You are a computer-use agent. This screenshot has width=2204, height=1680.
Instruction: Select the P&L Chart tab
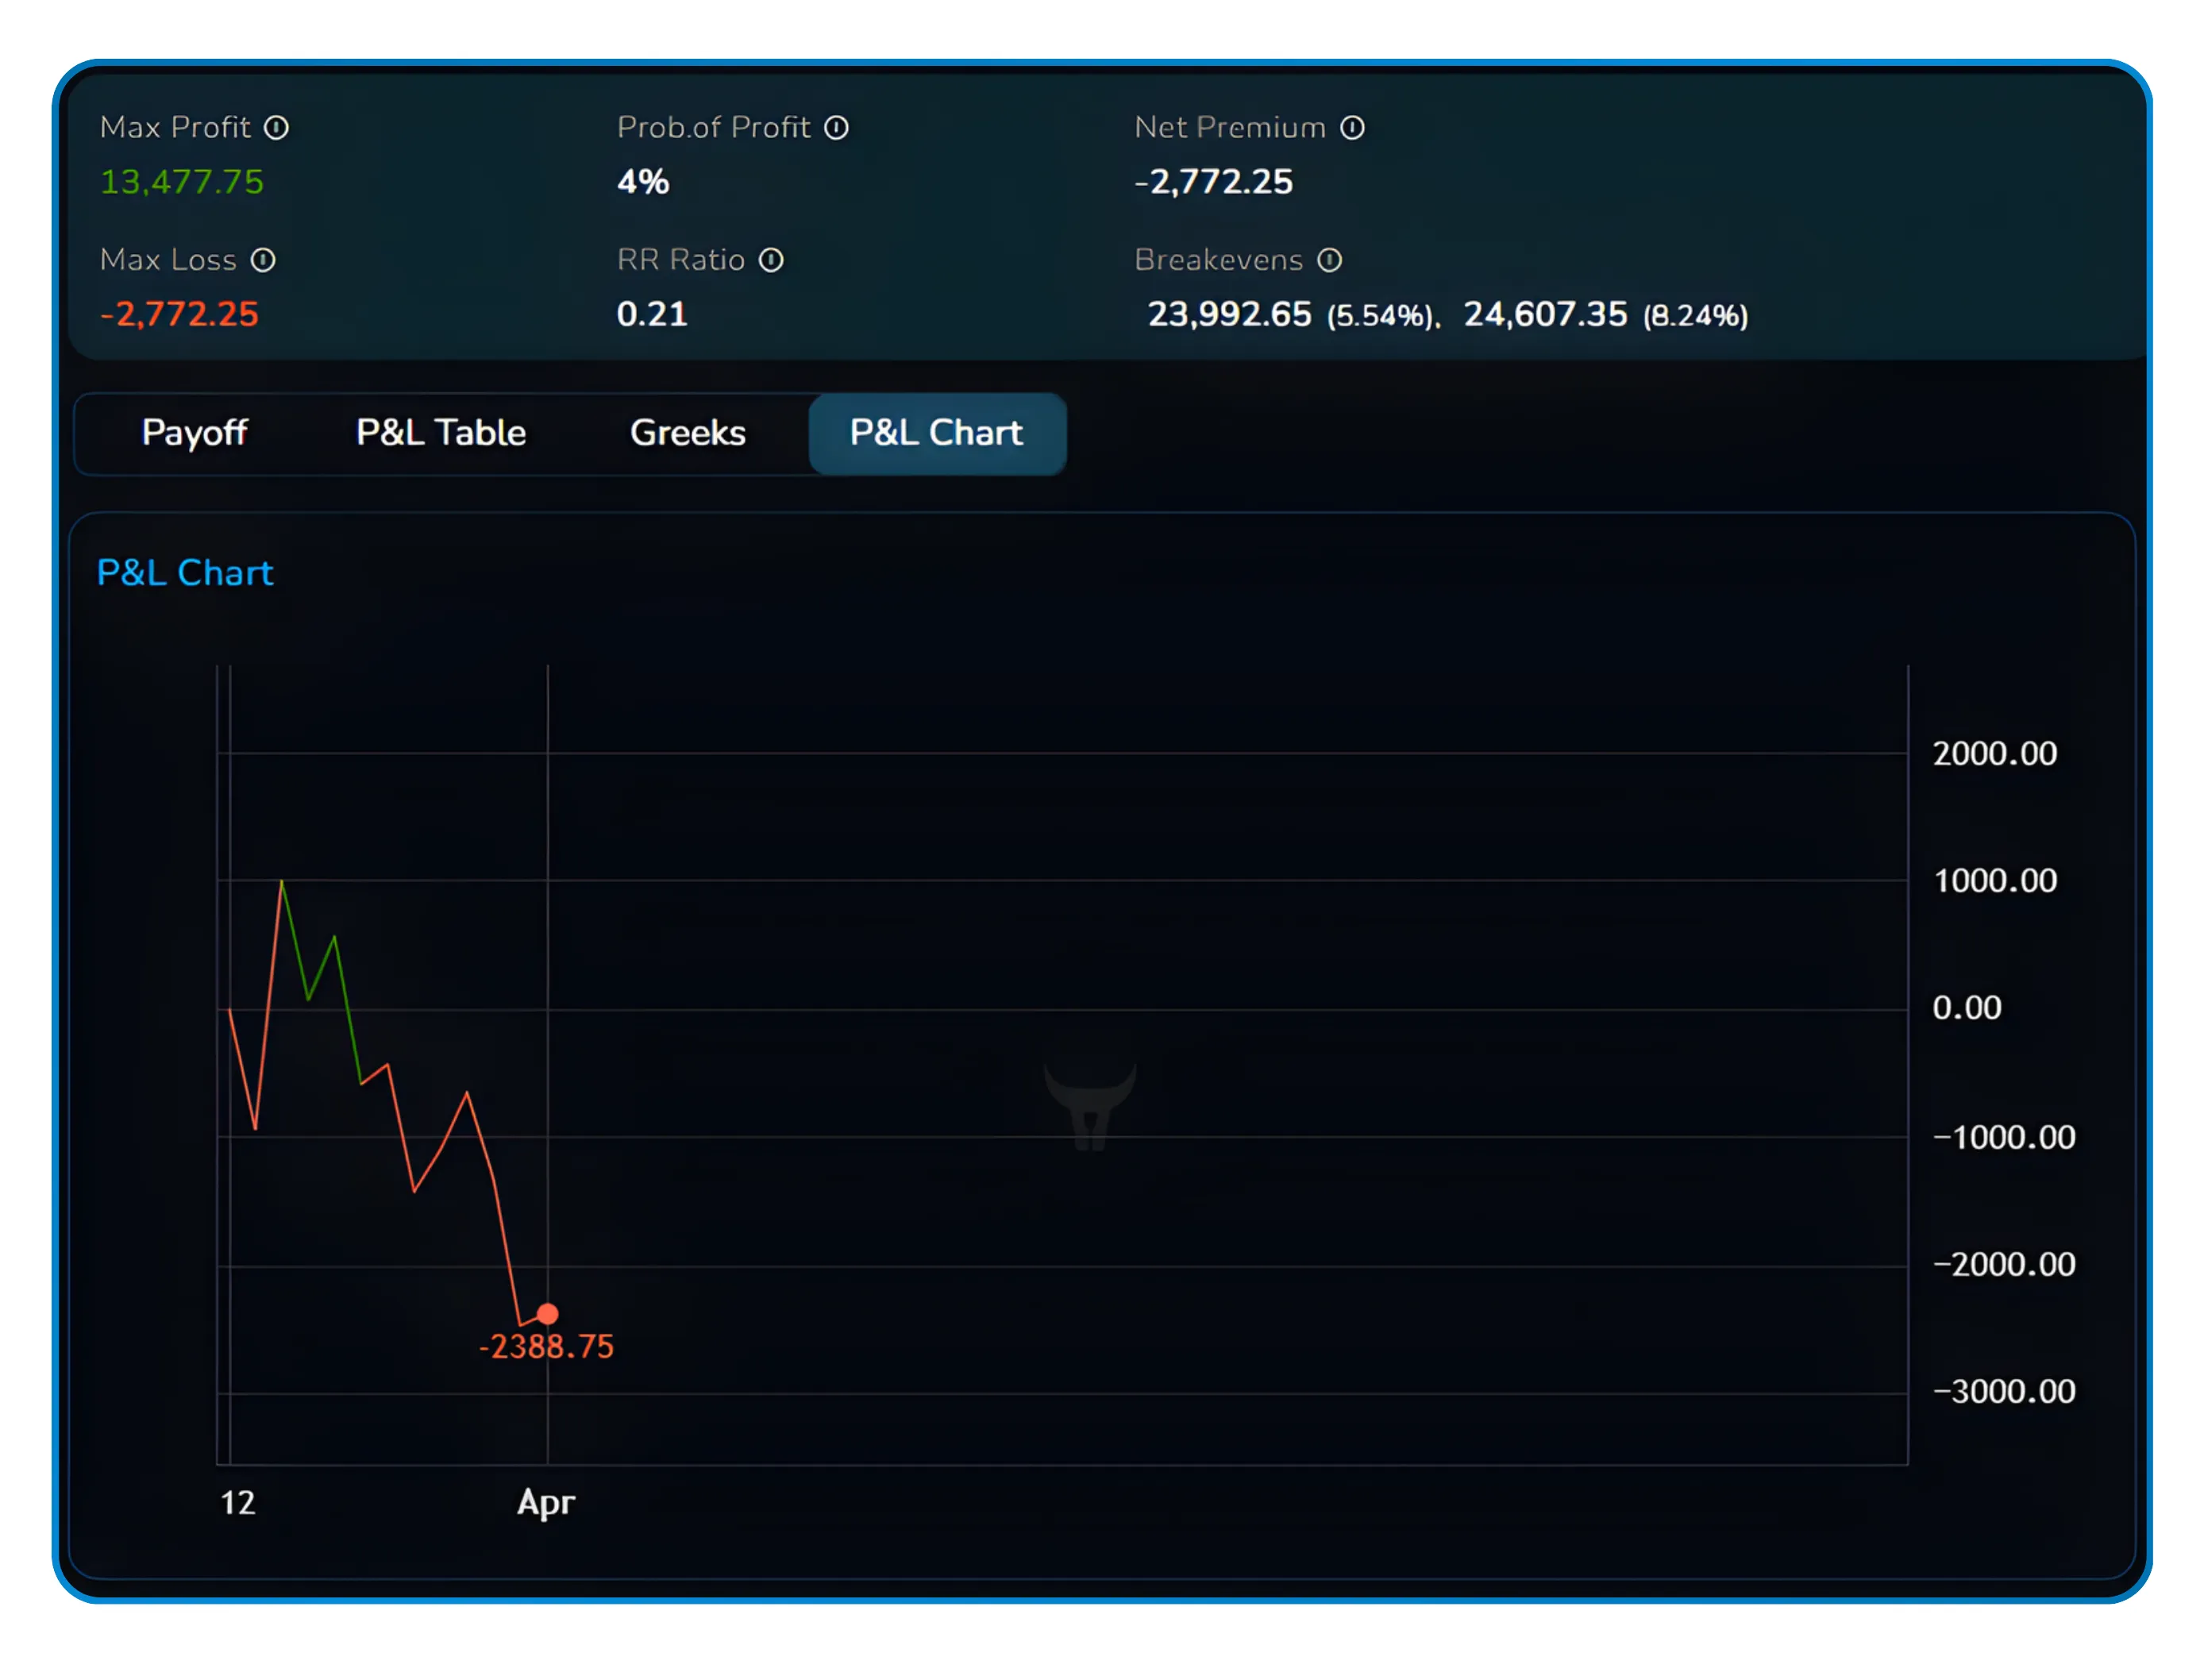[937, 433]
